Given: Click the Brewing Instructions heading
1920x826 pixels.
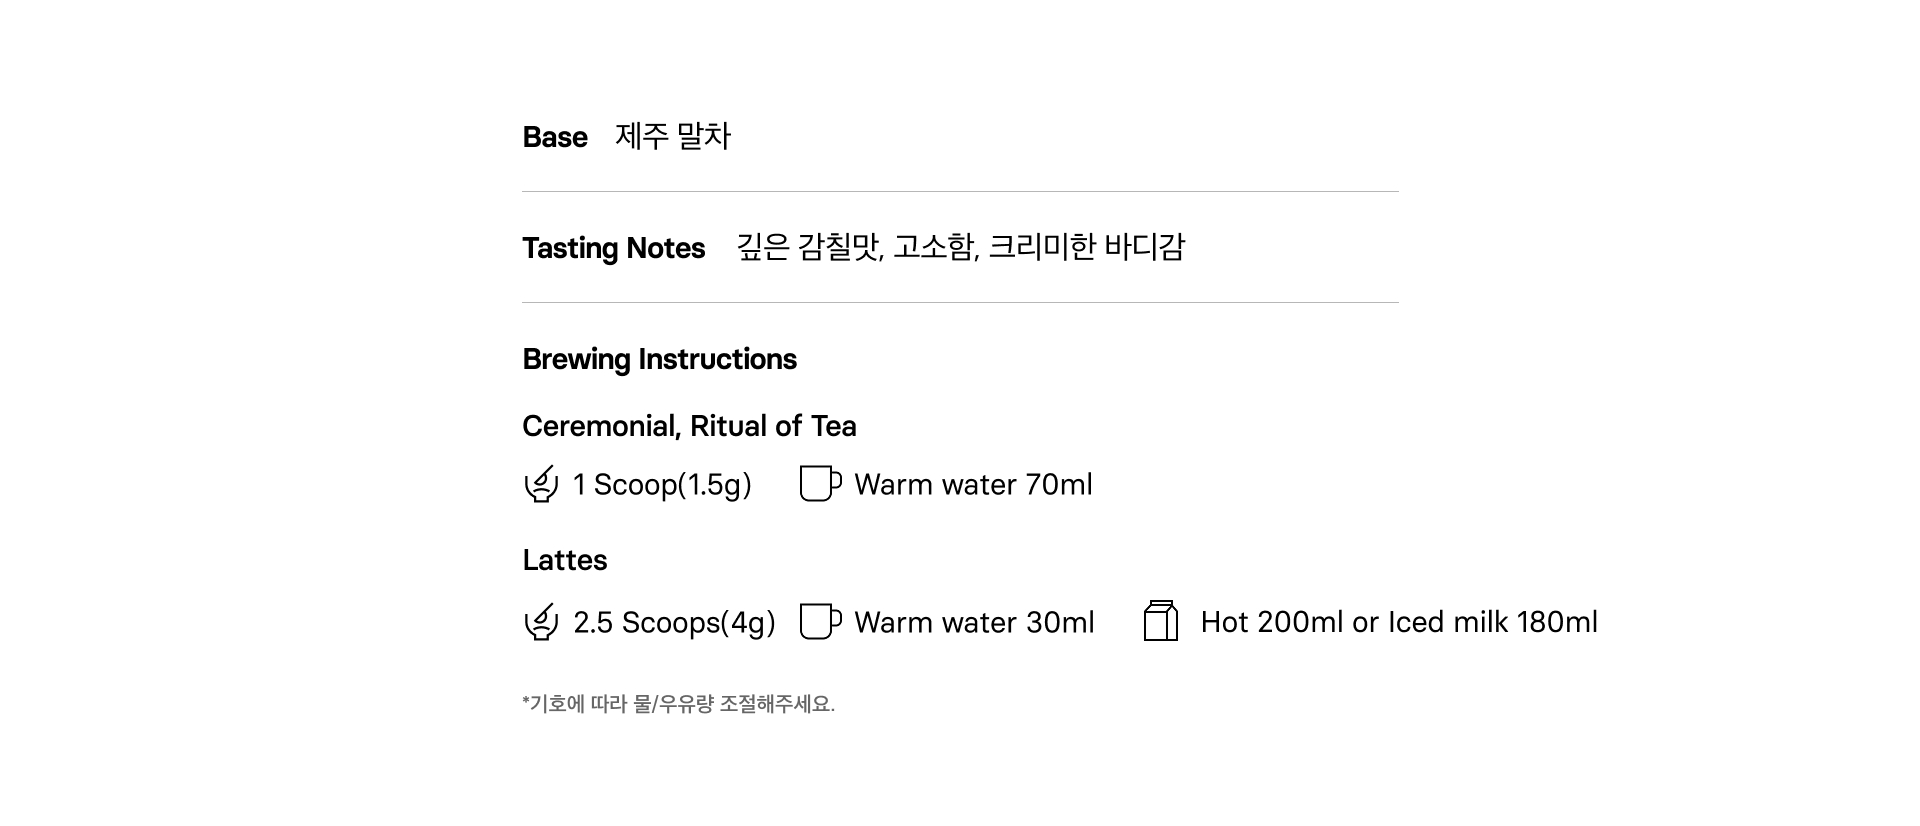Looking at the screenshot, I should coord(659,359).
